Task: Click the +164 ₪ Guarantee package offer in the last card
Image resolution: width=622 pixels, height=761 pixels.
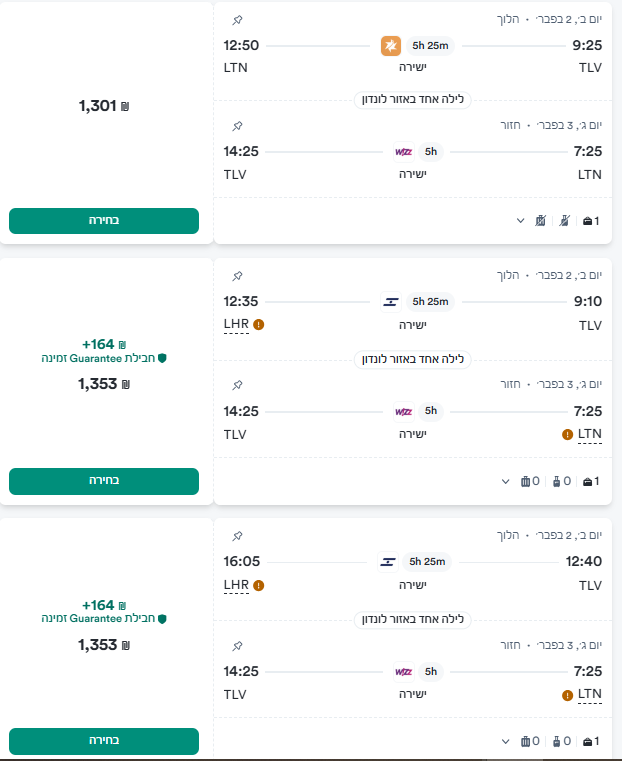Action: 104,611
